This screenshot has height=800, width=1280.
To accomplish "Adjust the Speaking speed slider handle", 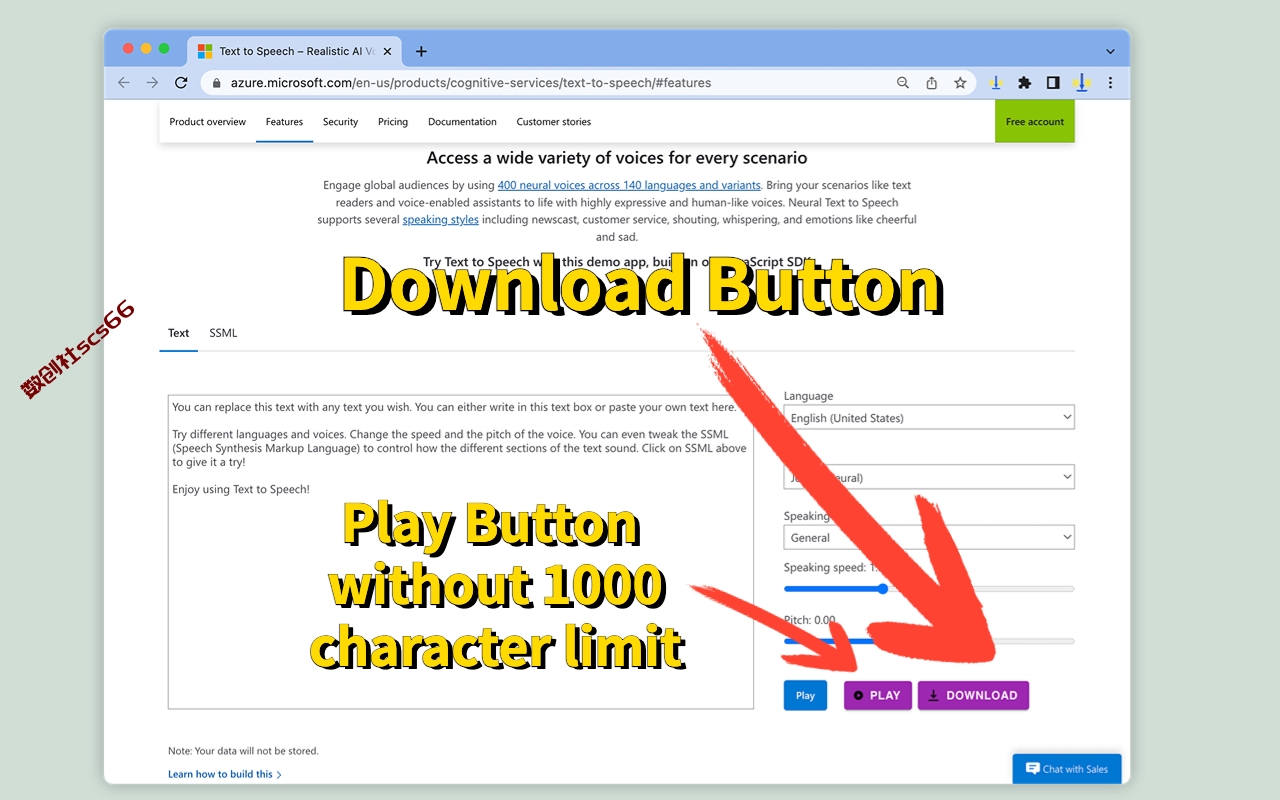I will coord(882,589).
